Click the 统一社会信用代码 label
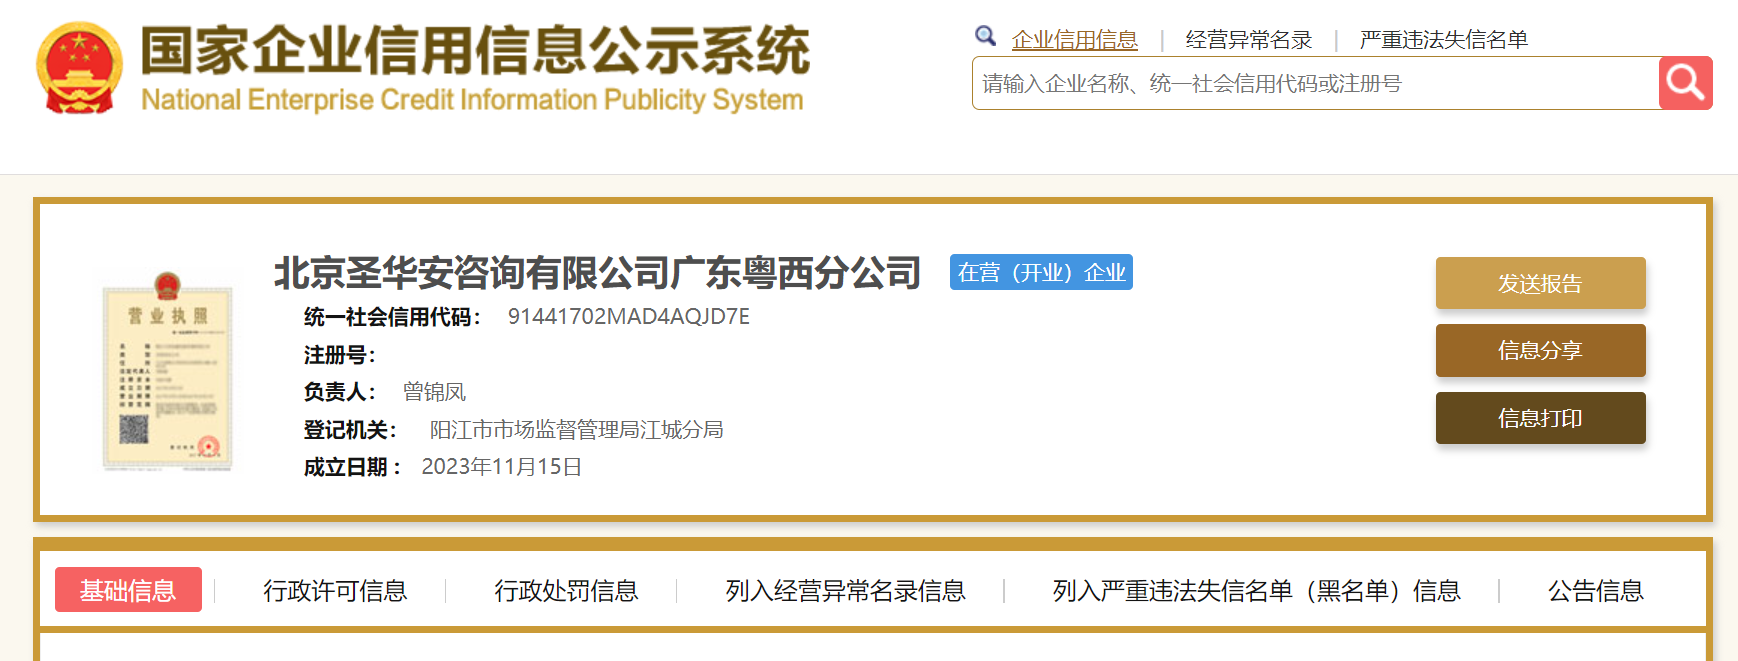The image size is (1738, 661). 393,317
